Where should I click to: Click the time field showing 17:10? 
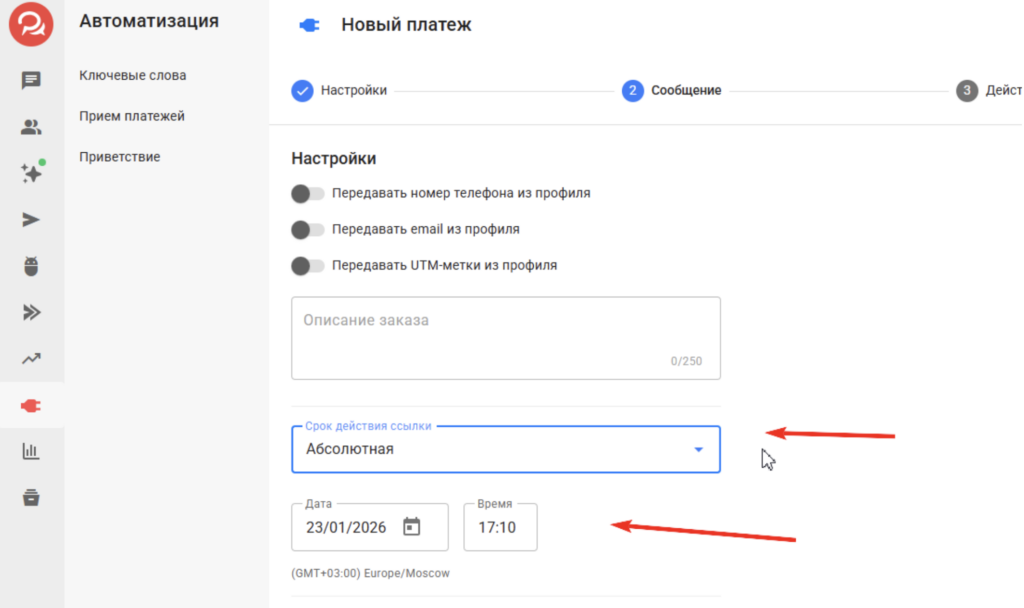(x=499, y=527)
